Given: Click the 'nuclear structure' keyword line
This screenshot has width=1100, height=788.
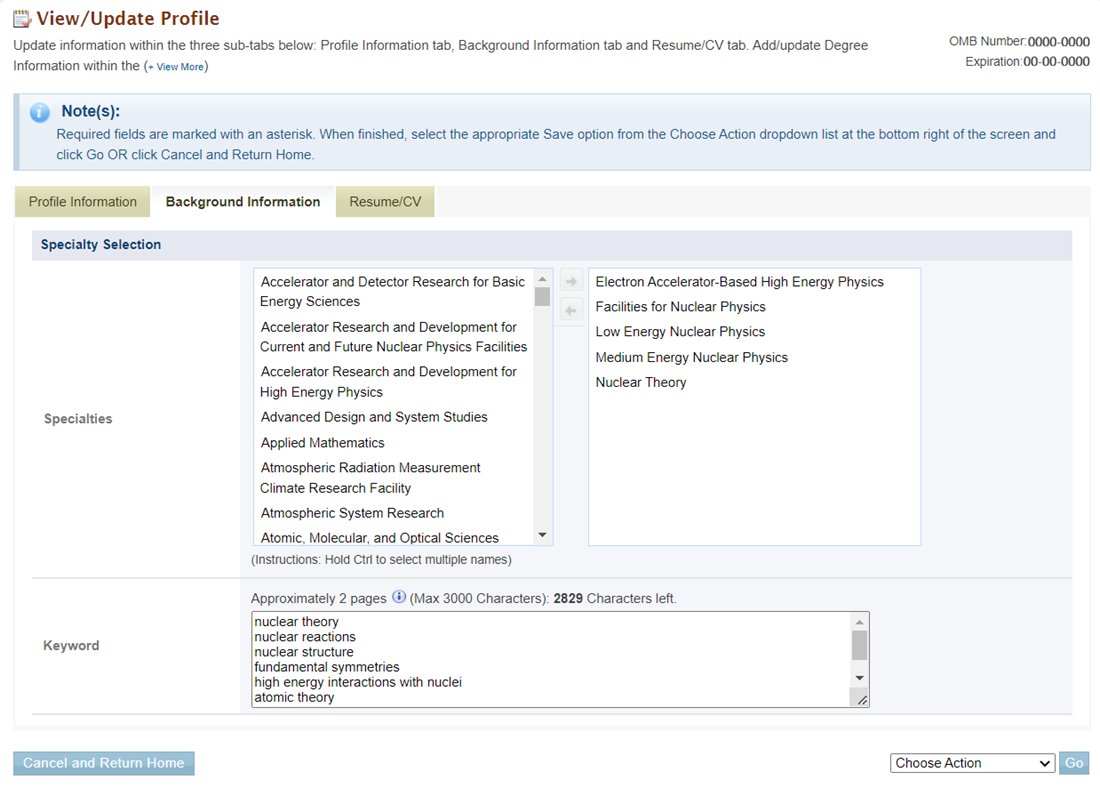Looking at the screenshot, I should (x=304, y=652).
